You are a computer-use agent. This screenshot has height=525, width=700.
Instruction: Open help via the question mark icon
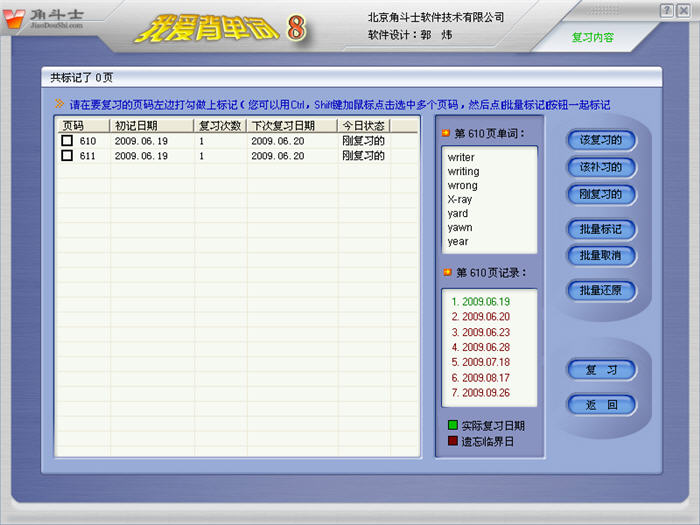click(666, 10)
